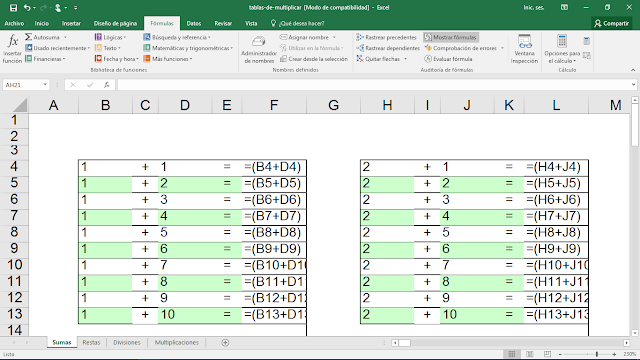This screenshot has height=360, width=640.
Task: Toggle Mostrar fórmulas off
Action: click(451, 37)
